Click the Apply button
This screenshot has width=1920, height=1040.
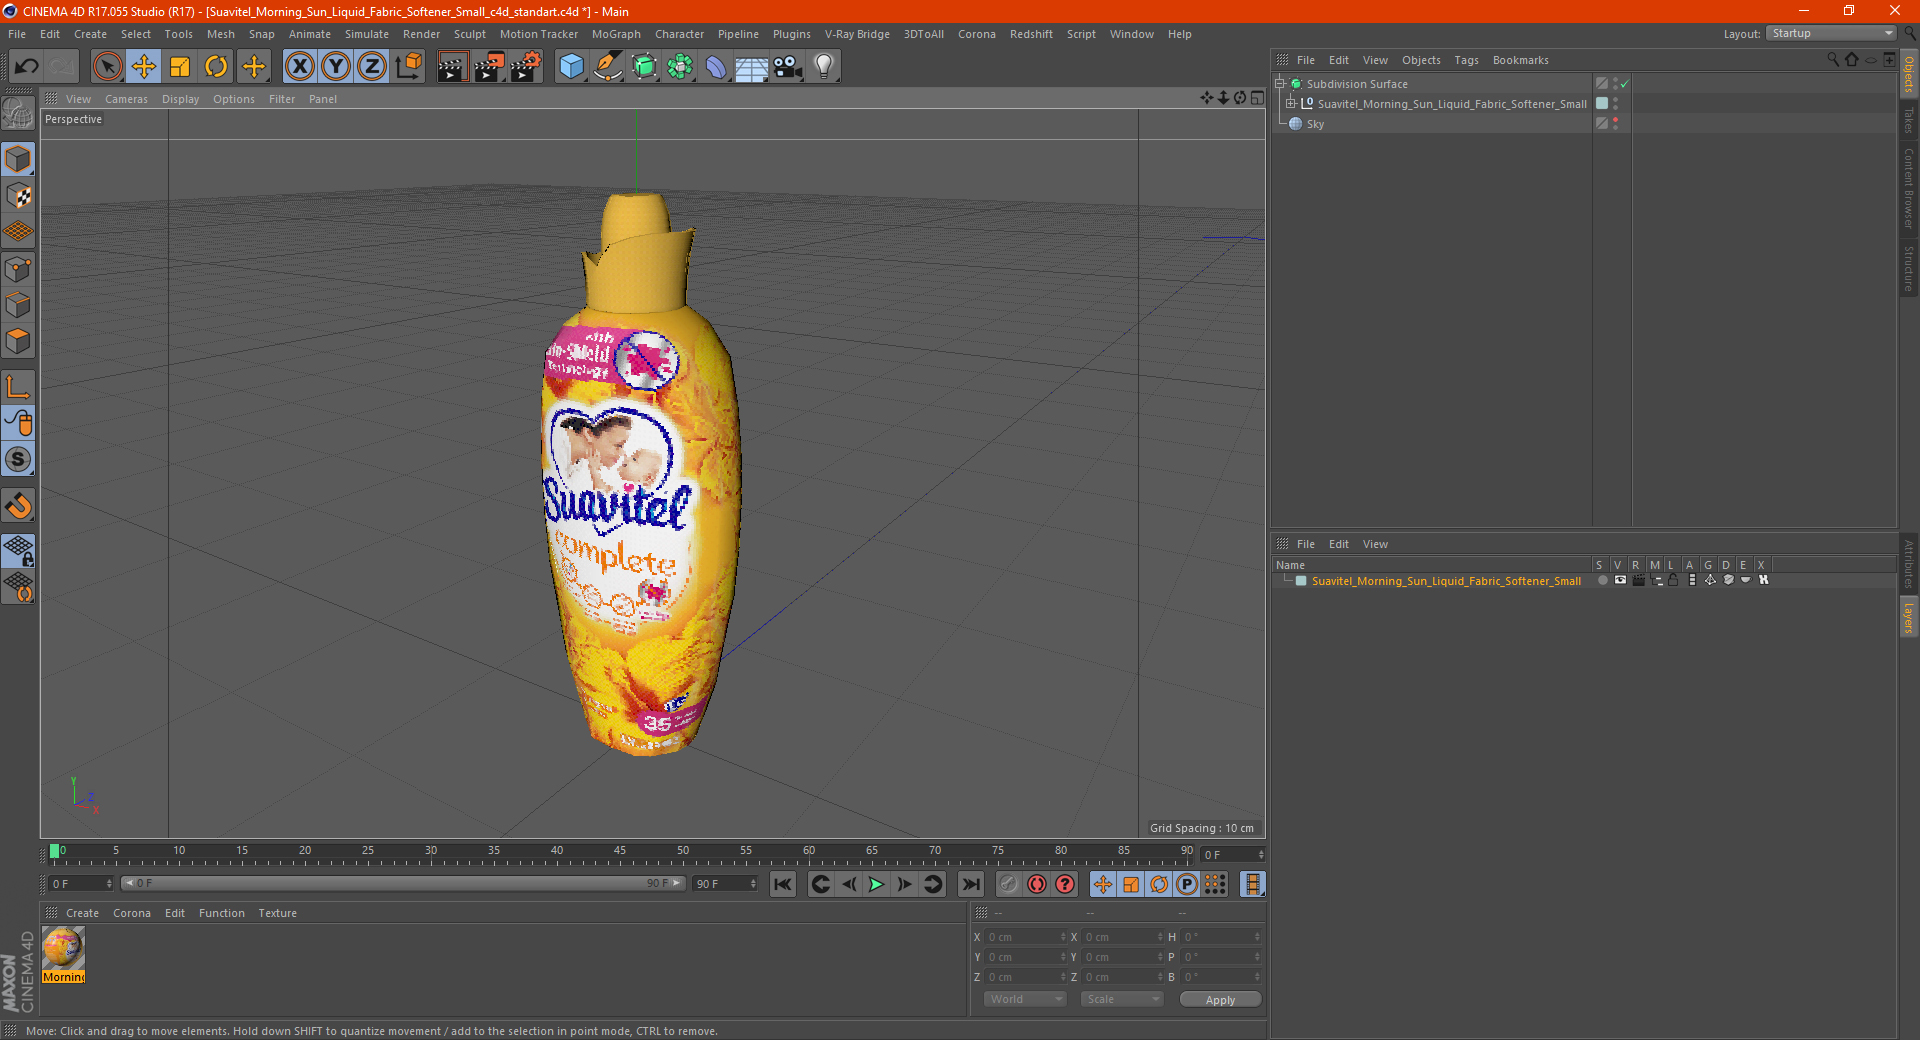coord(1220,1000)
